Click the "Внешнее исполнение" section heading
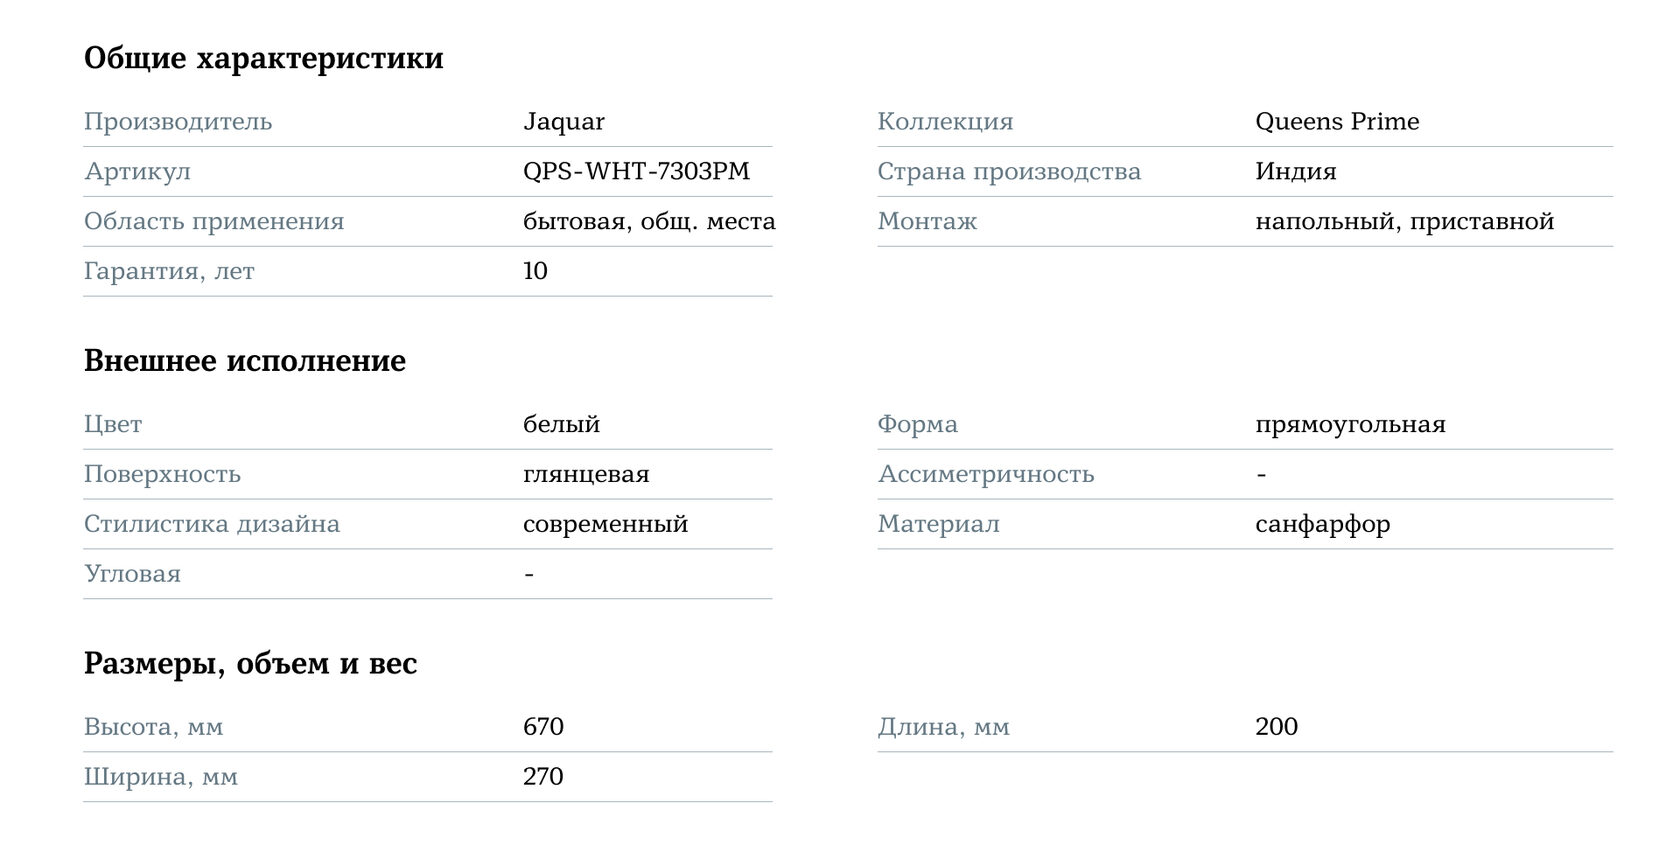 244,361
